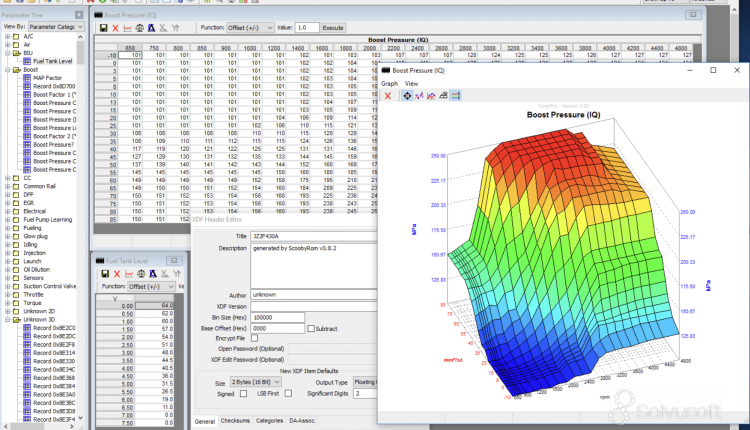Image resolution: width=750 pixels, height=430 pixels.
Task: Click Parameter Tree vertical scrollbar down arrow
Action: point(80,418)
